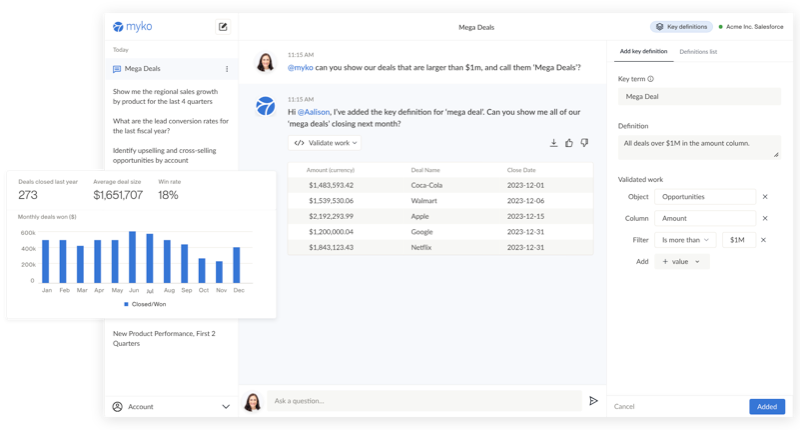The image size is (800, 430).
Task: Click the Object Opportunities field
Action: (705, 197)
